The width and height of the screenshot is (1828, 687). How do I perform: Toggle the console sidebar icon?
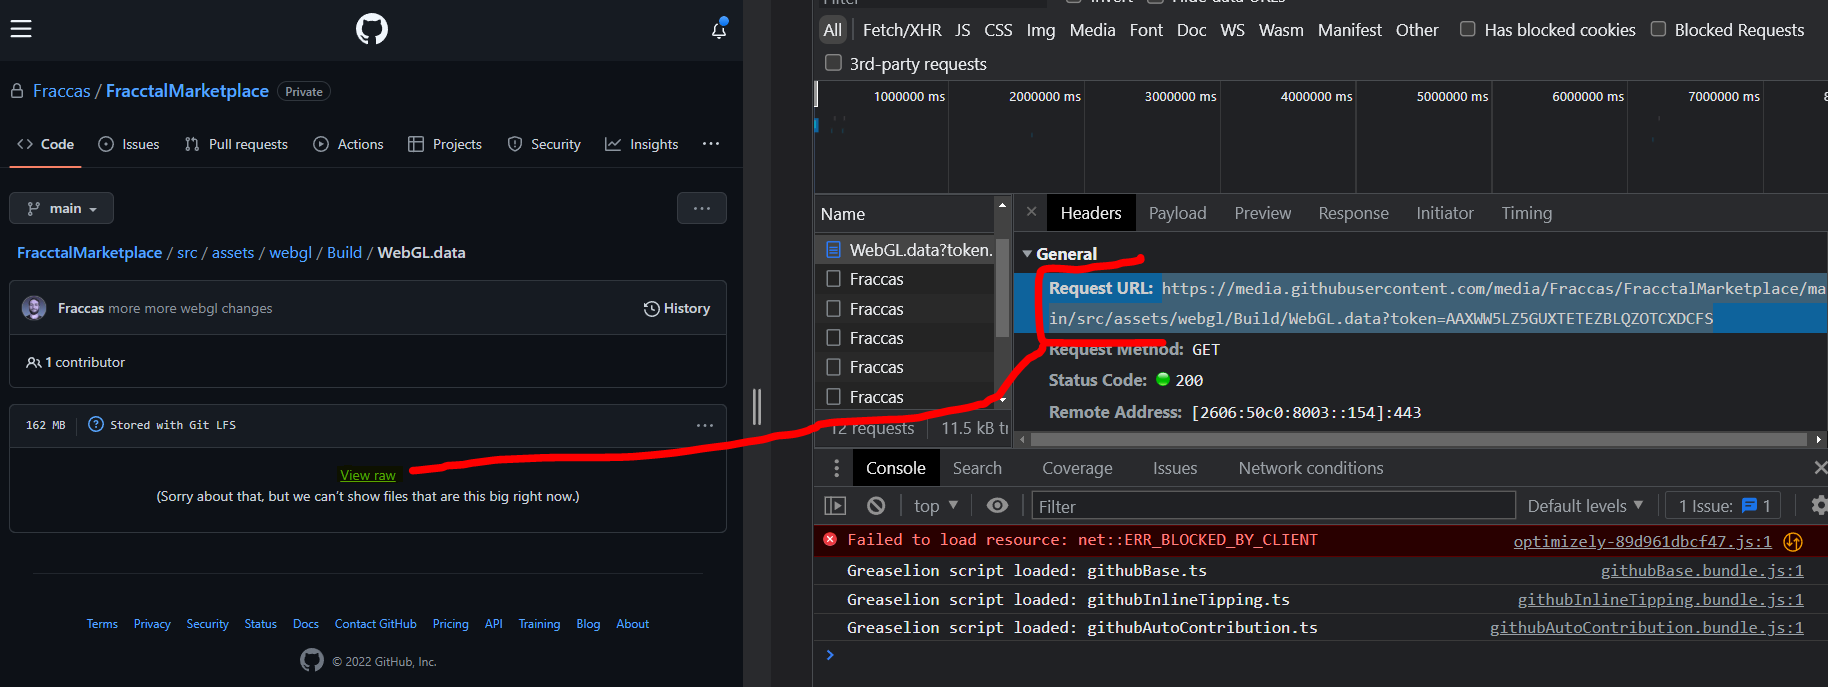835,506
